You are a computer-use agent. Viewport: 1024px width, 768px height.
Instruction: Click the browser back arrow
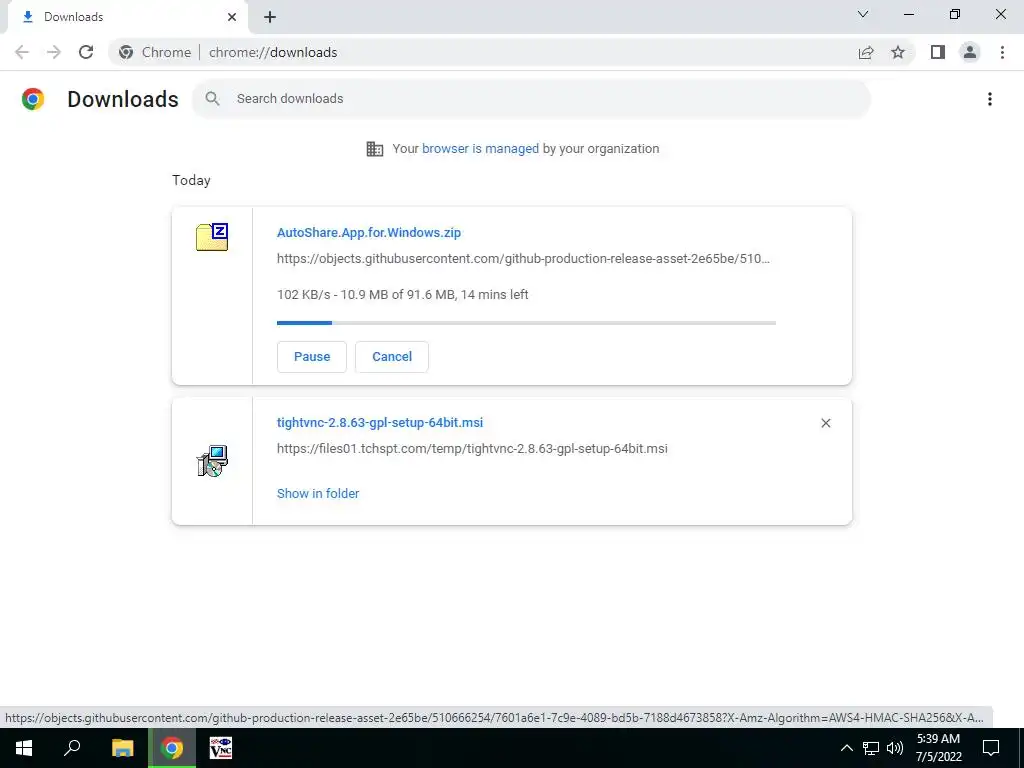tap(22, 52)
